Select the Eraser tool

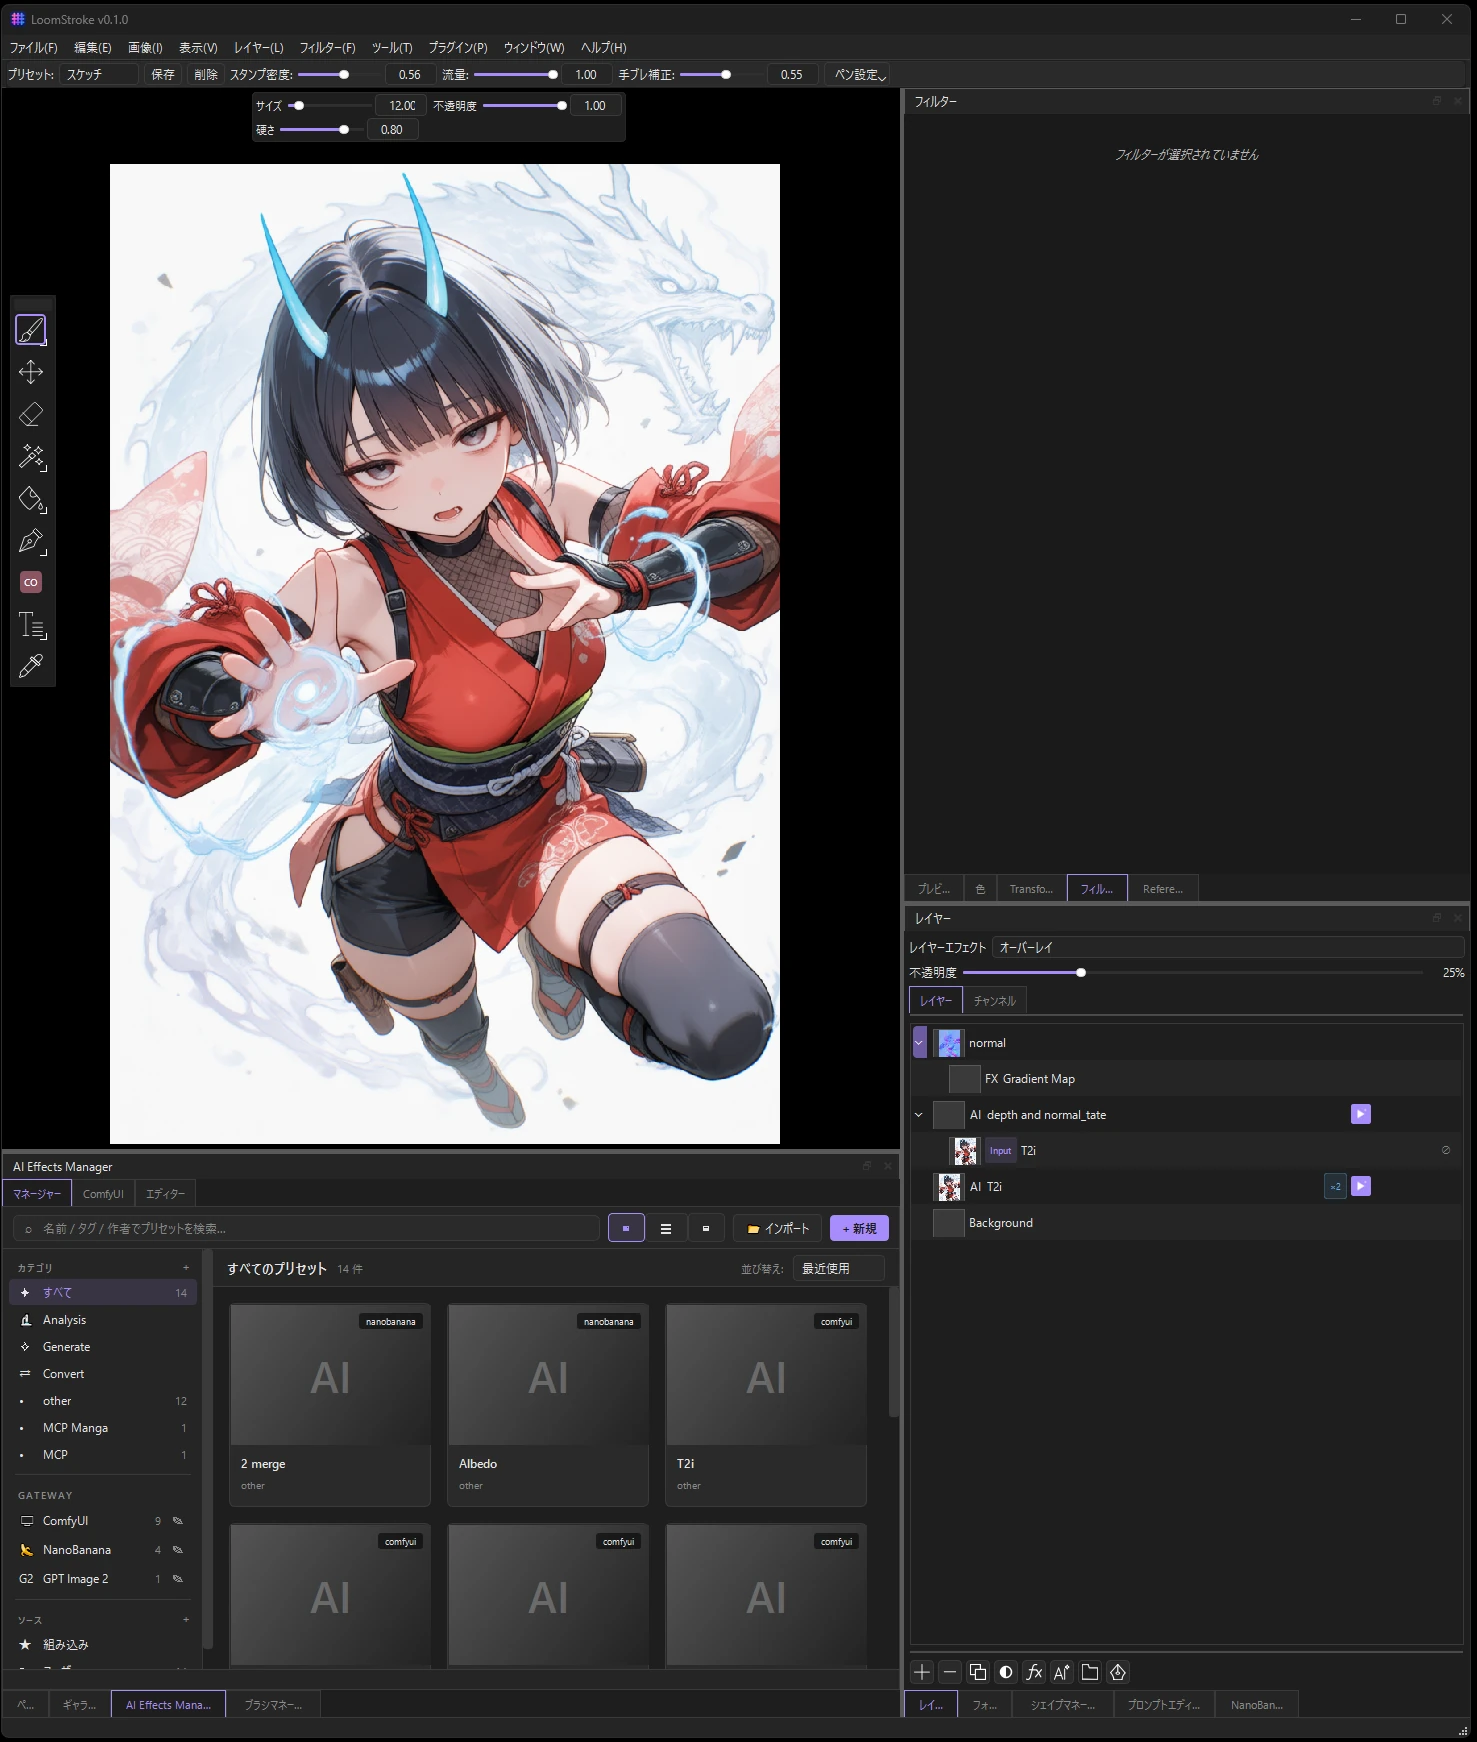[31, 414]
